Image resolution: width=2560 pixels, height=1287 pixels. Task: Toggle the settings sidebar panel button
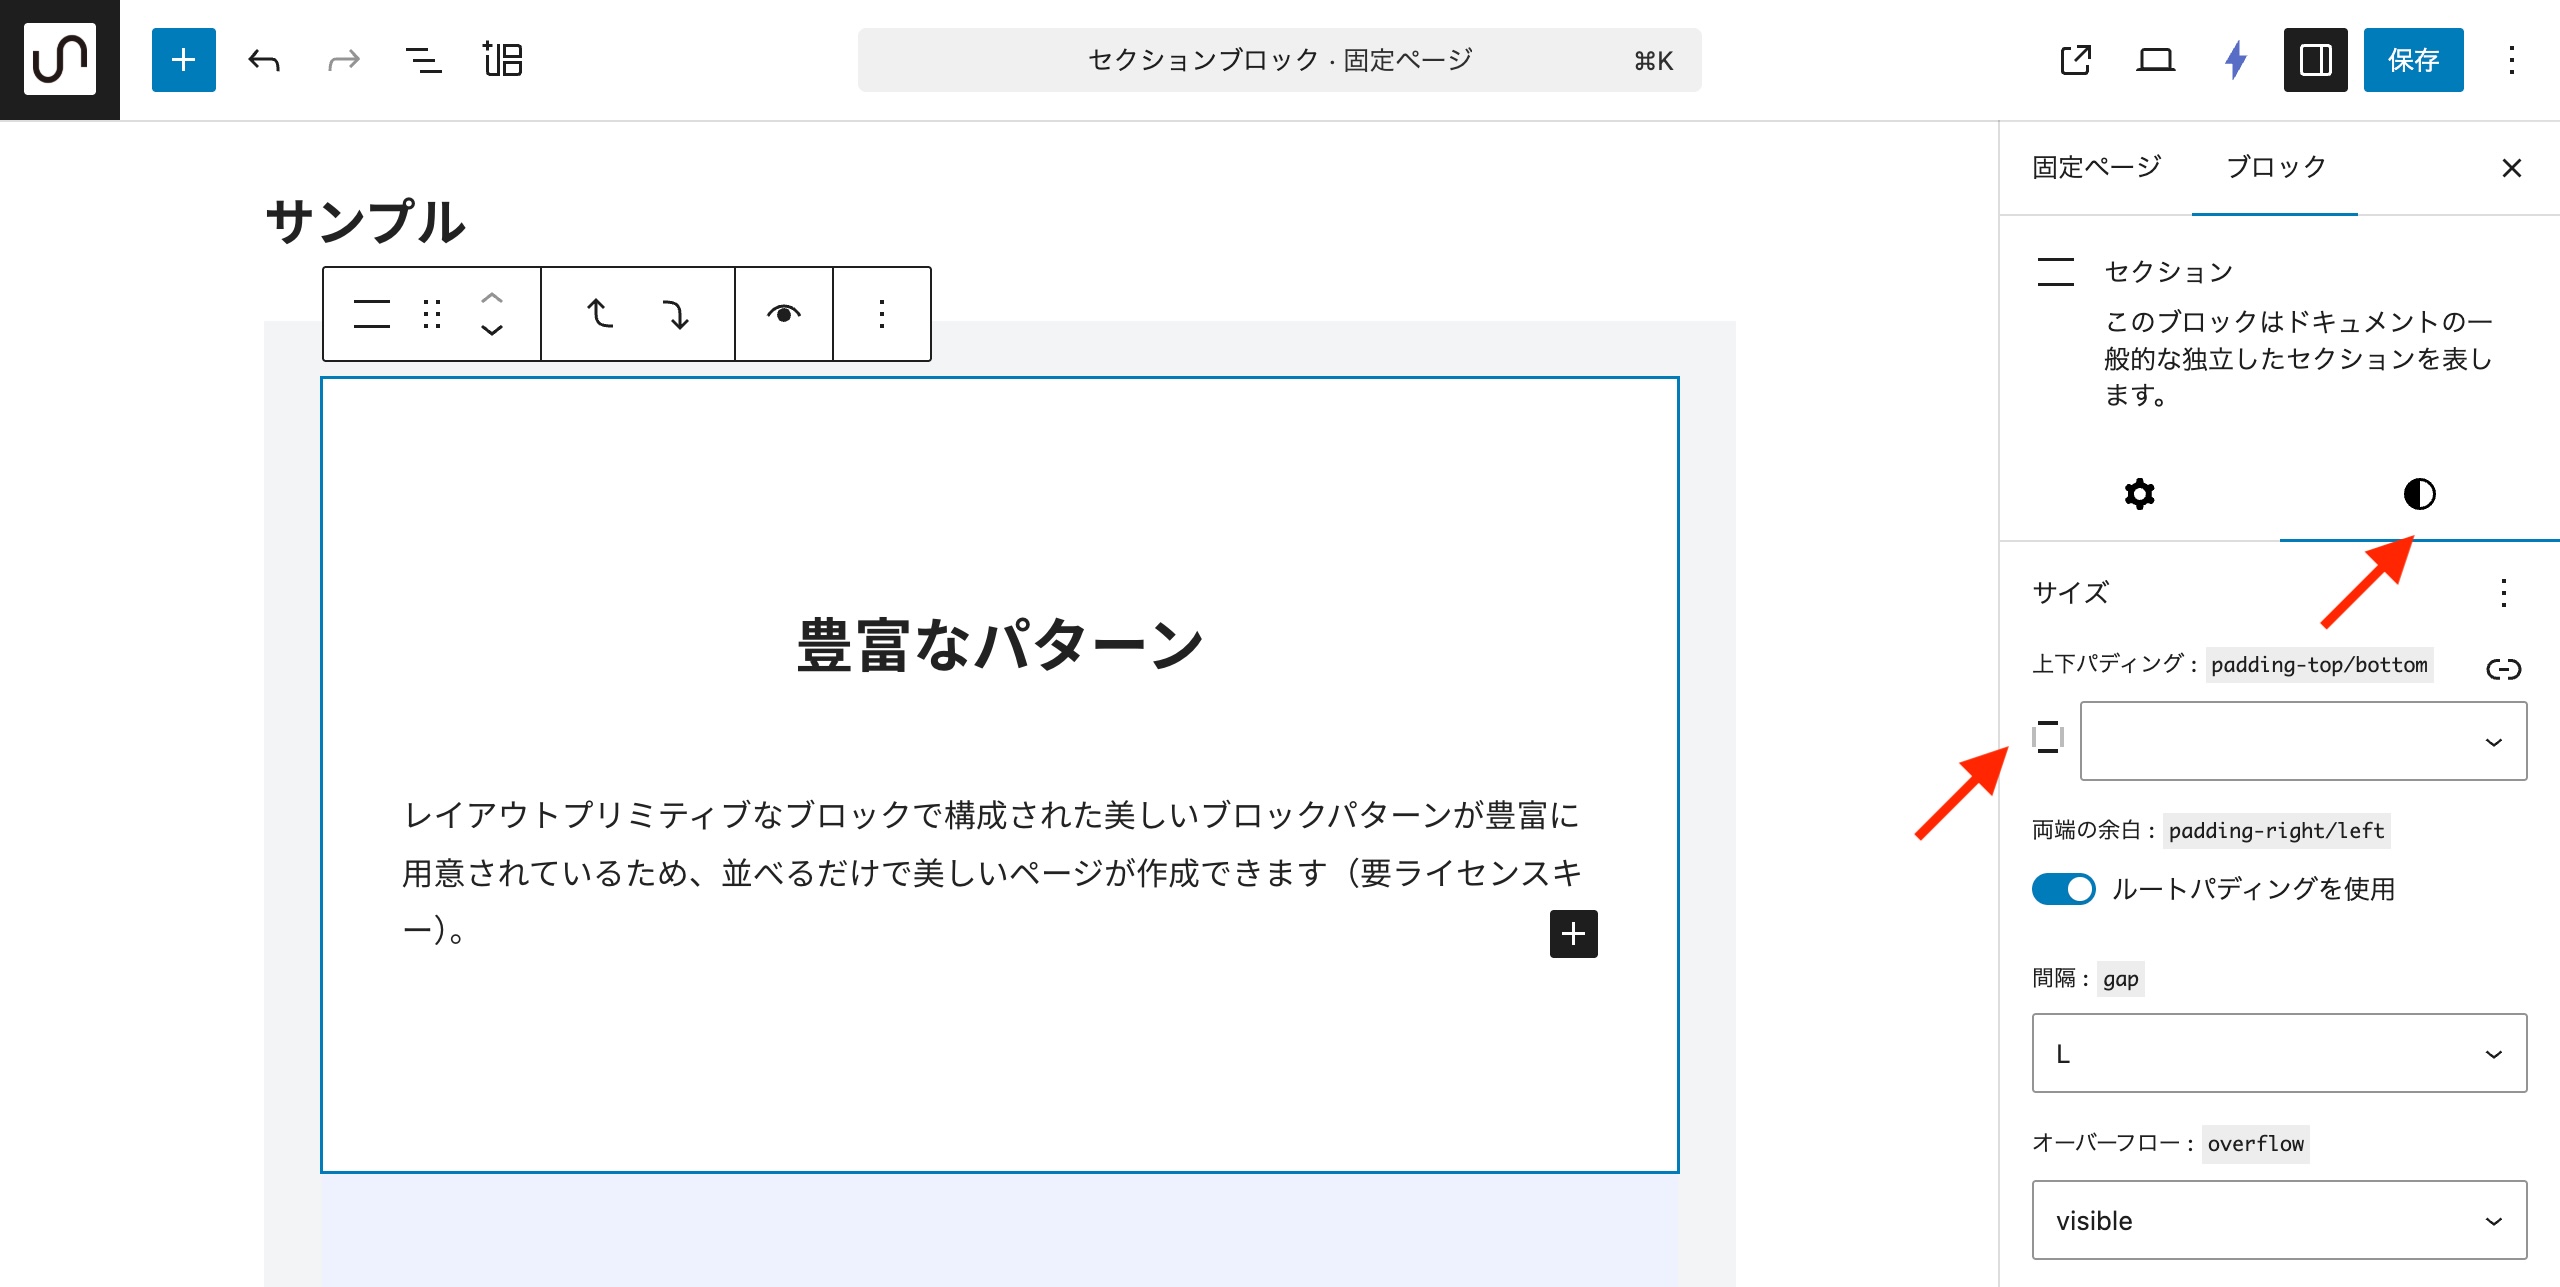(x=2315, y=60)
